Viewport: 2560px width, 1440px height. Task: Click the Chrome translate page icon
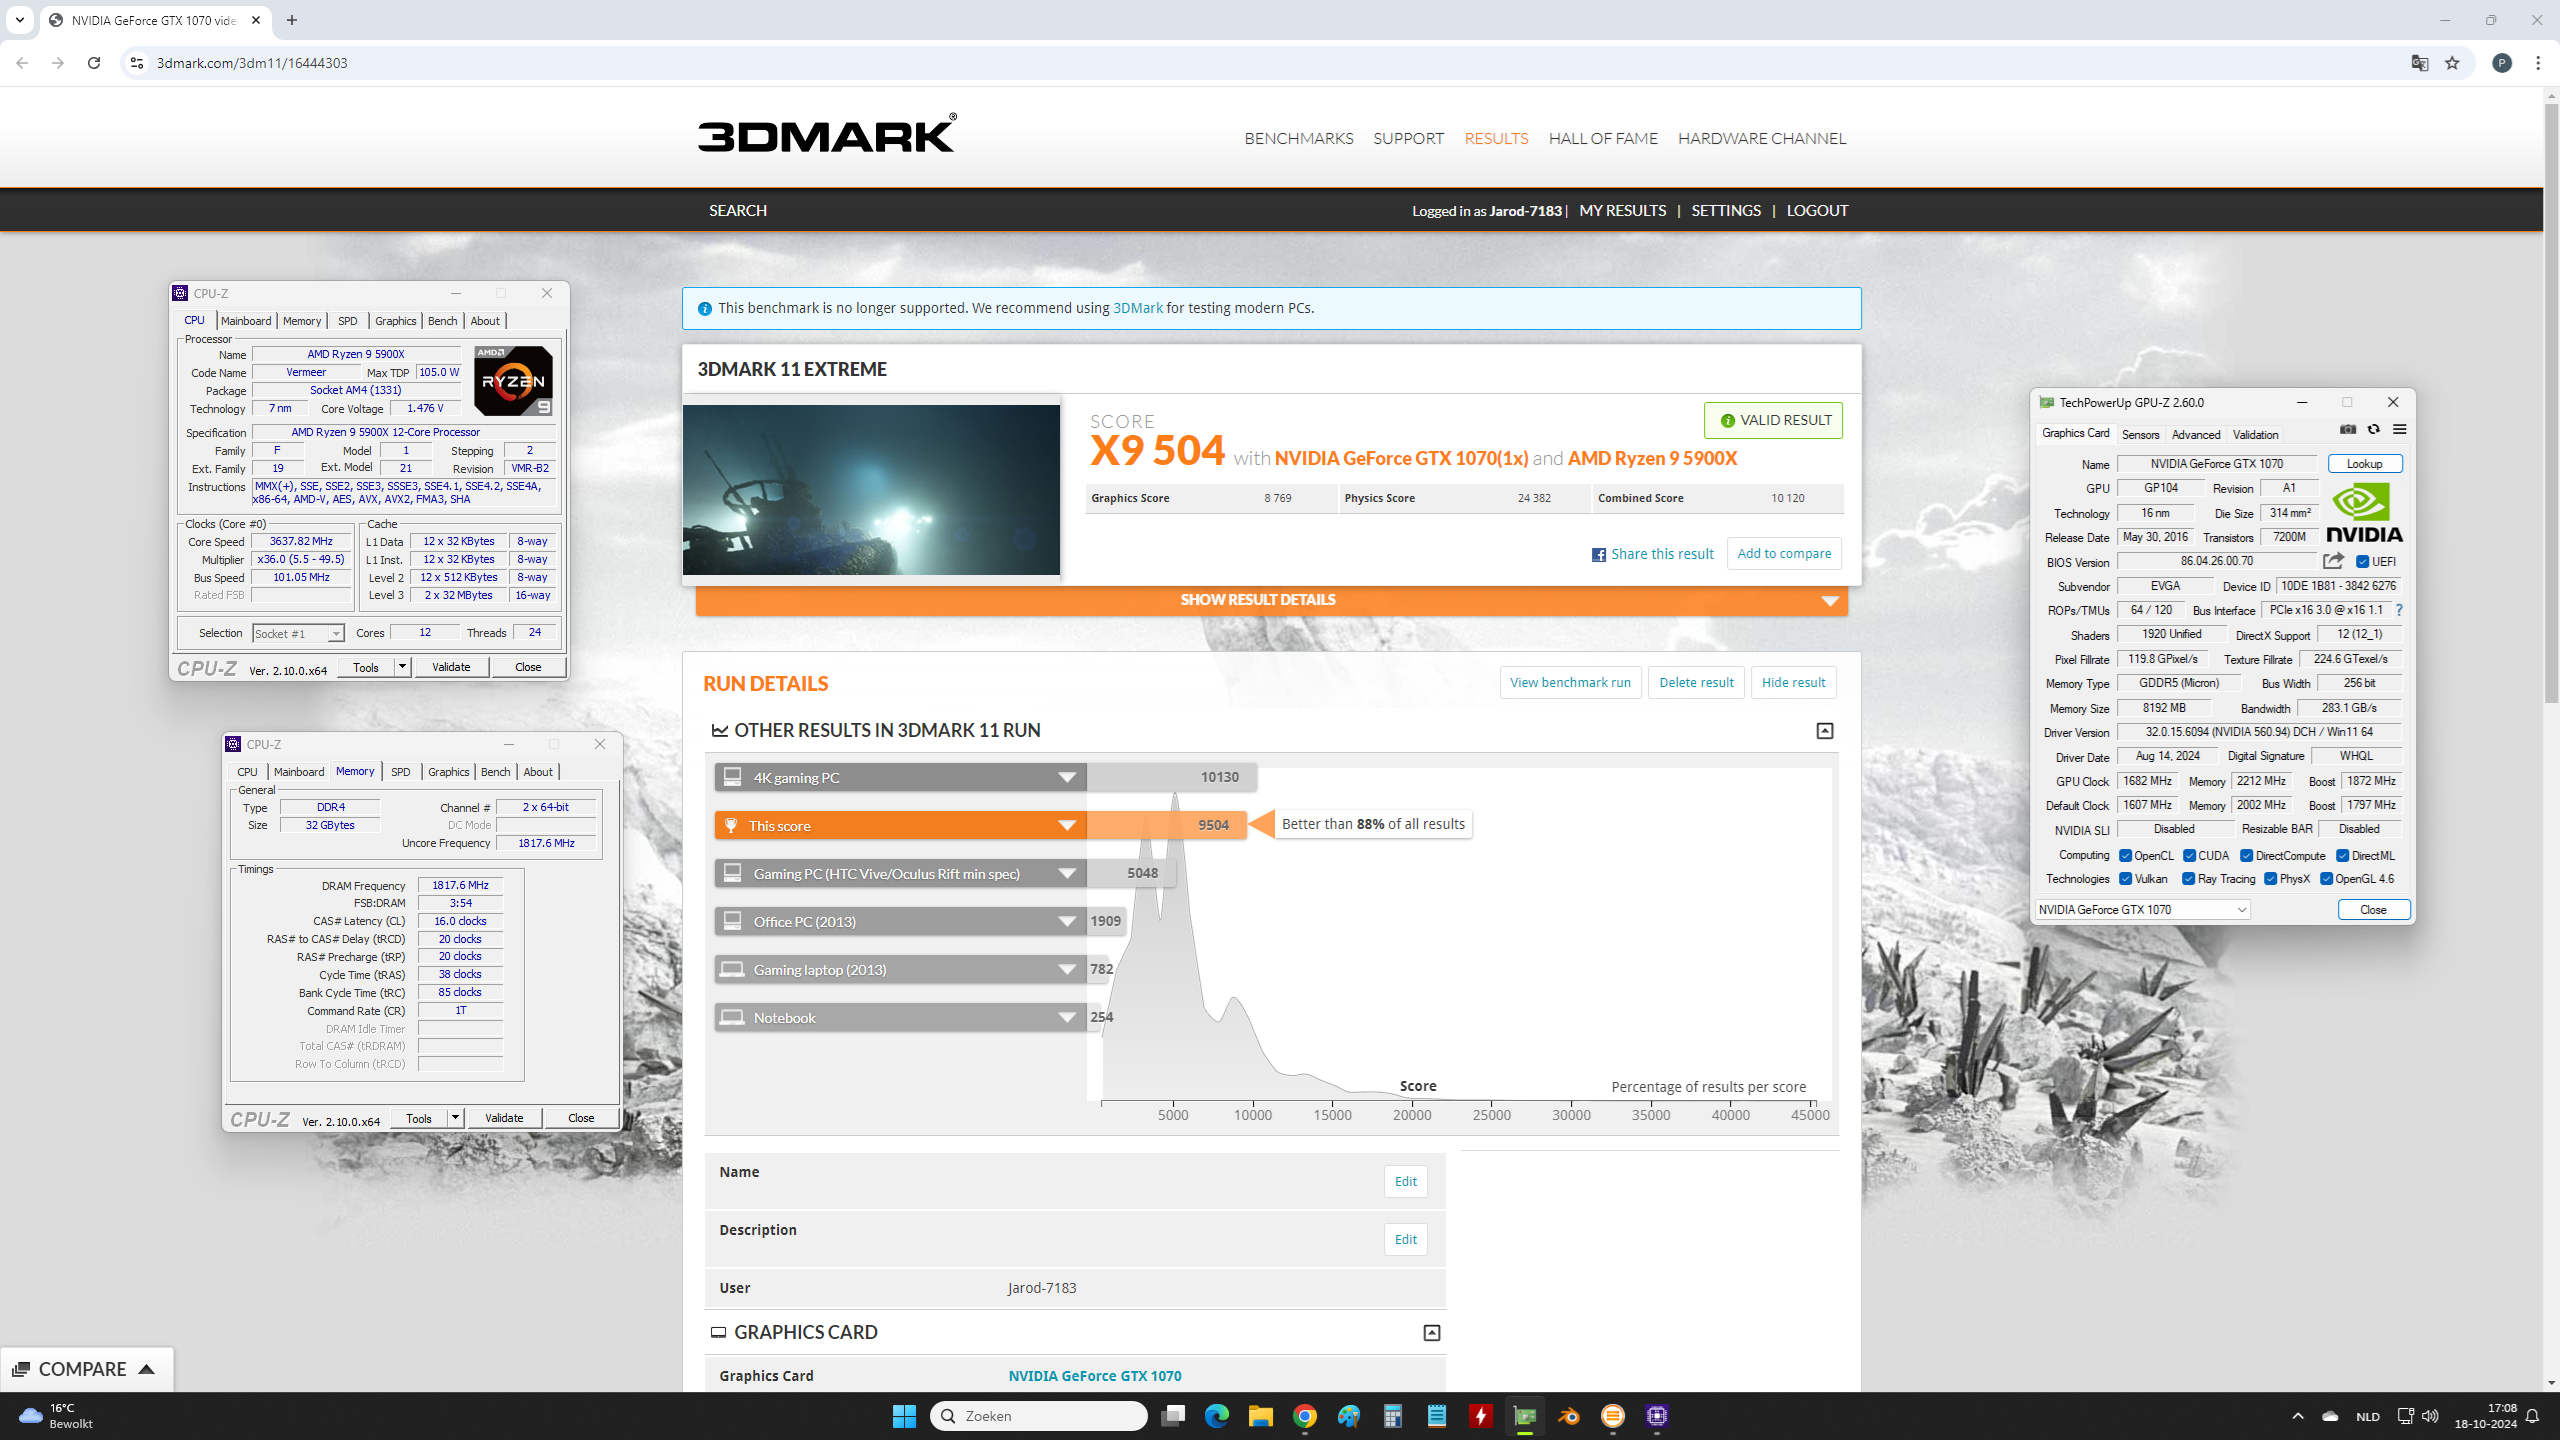pos(2420,63)
